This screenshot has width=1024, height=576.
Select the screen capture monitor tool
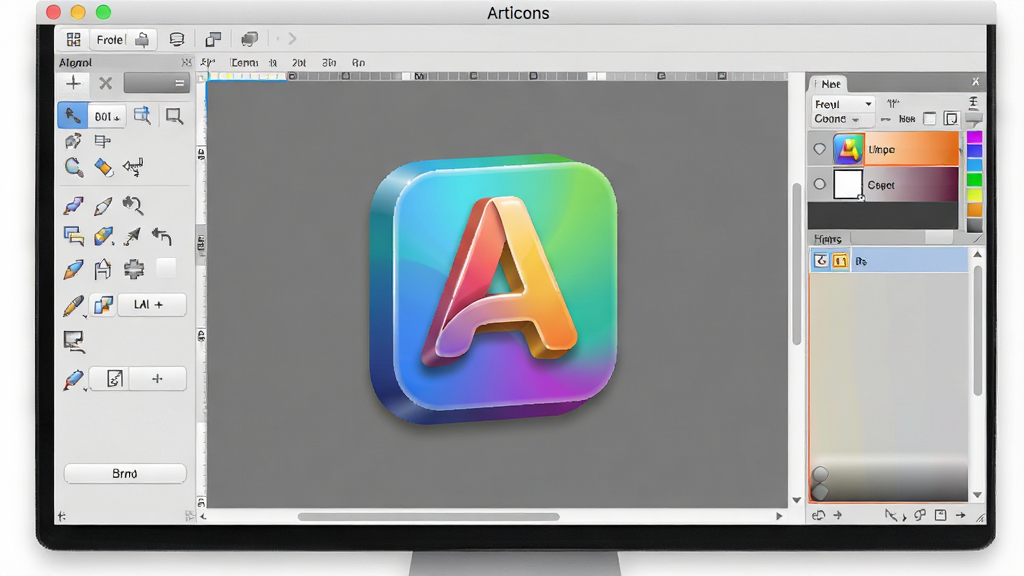tap(73, 341)
